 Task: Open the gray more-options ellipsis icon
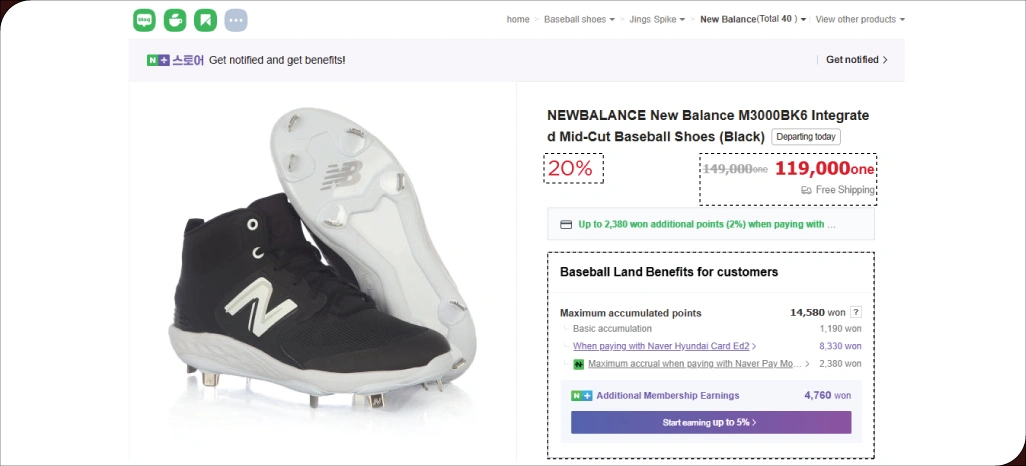(x=236, y=19)
